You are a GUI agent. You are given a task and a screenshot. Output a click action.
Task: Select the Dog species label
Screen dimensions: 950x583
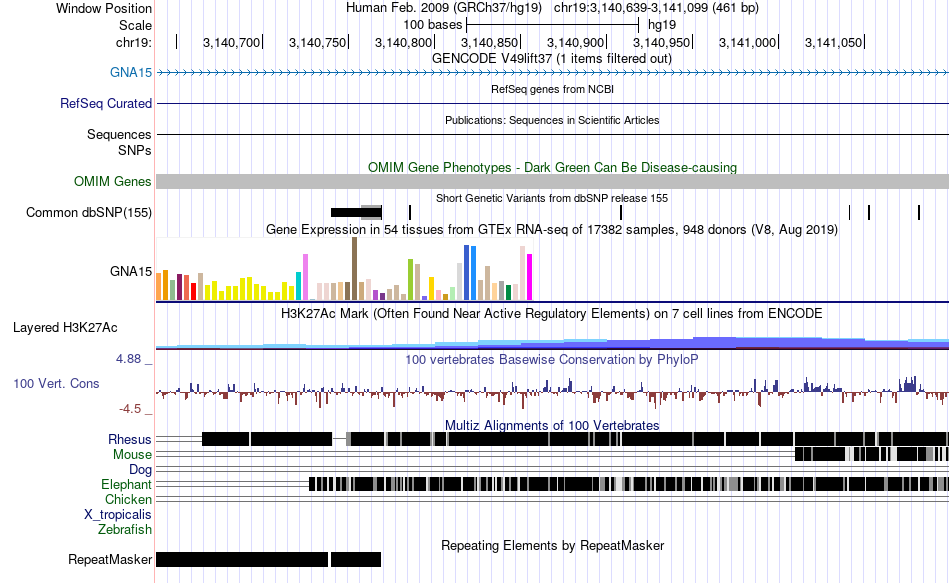(x=140, y=470)
